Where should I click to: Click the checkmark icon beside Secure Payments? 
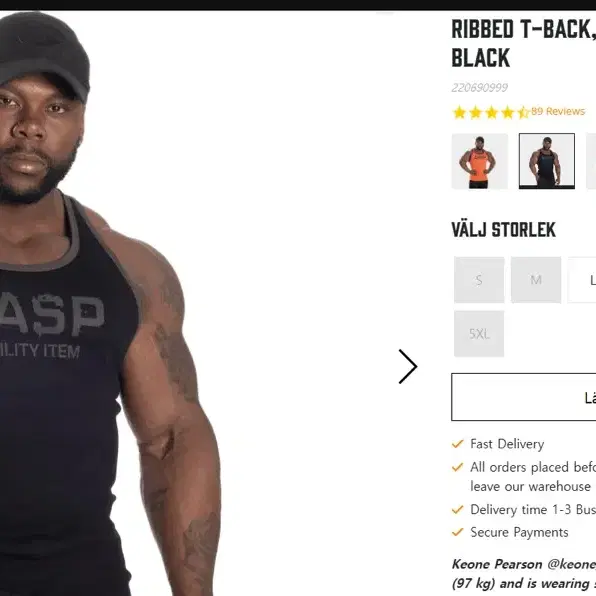click(x=458, y=532)
